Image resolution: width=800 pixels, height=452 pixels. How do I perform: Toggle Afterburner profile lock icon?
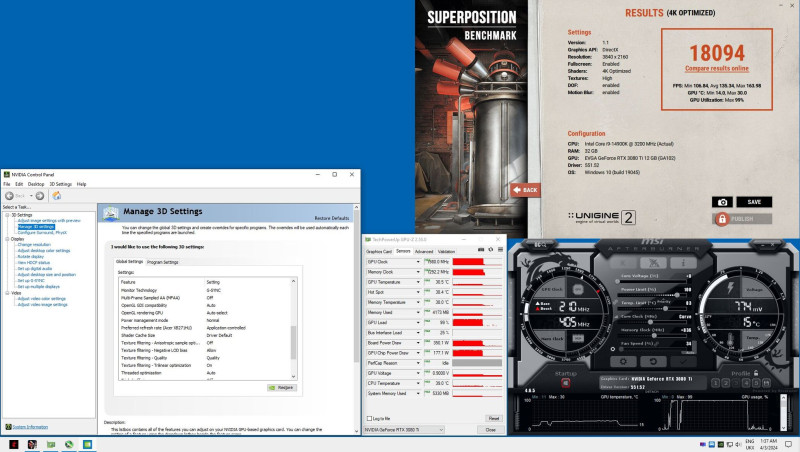pos(756,373)
